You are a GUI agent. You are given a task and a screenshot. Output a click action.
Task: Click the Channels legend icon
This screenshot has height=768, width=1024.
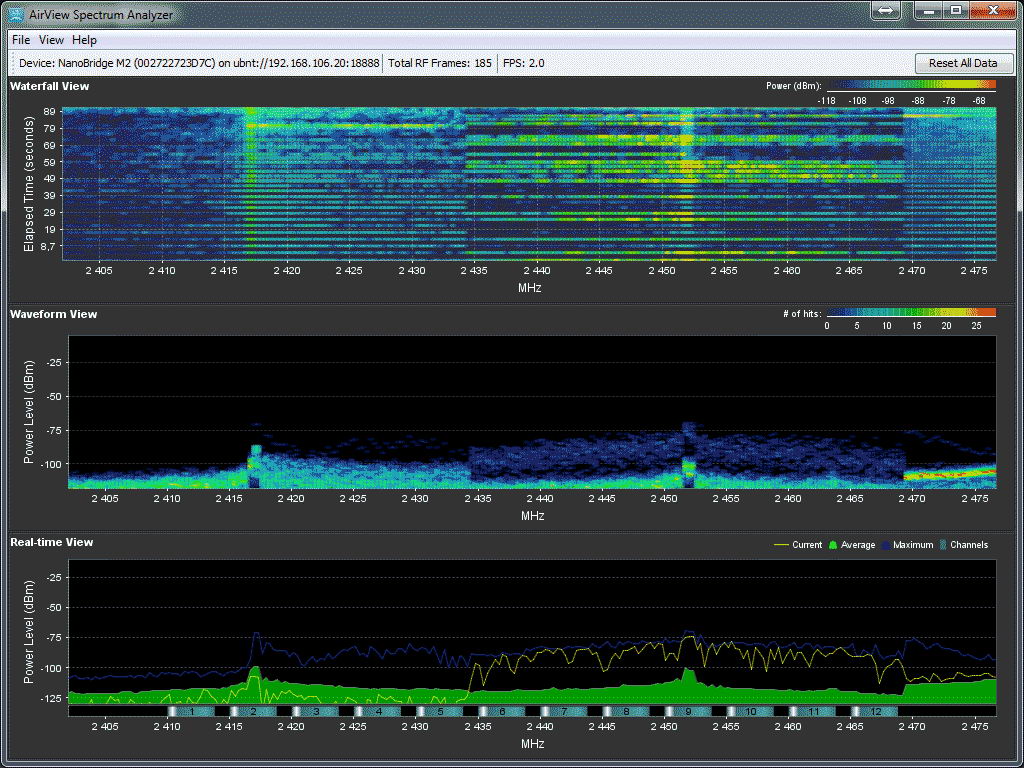tap(943, 545)
